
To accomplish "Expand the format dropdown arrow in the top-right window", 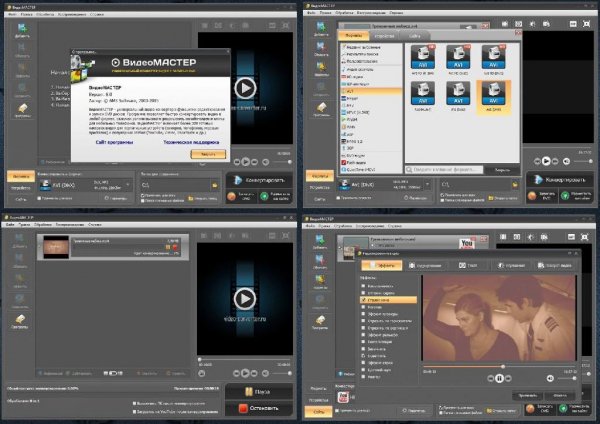I will (427, 185).
